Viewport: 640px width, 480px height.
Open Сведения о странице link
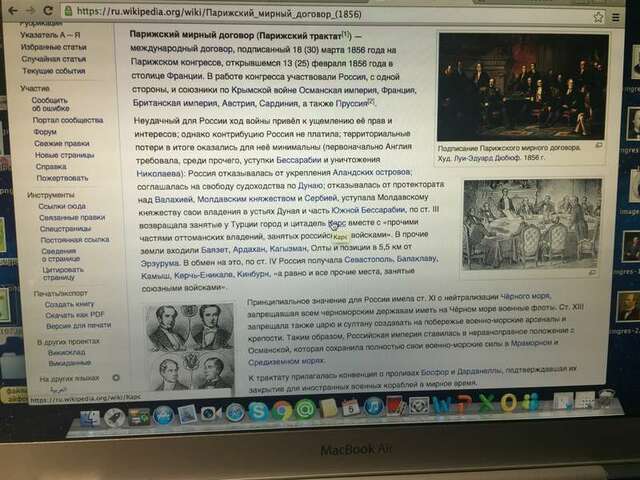[61, 255]
